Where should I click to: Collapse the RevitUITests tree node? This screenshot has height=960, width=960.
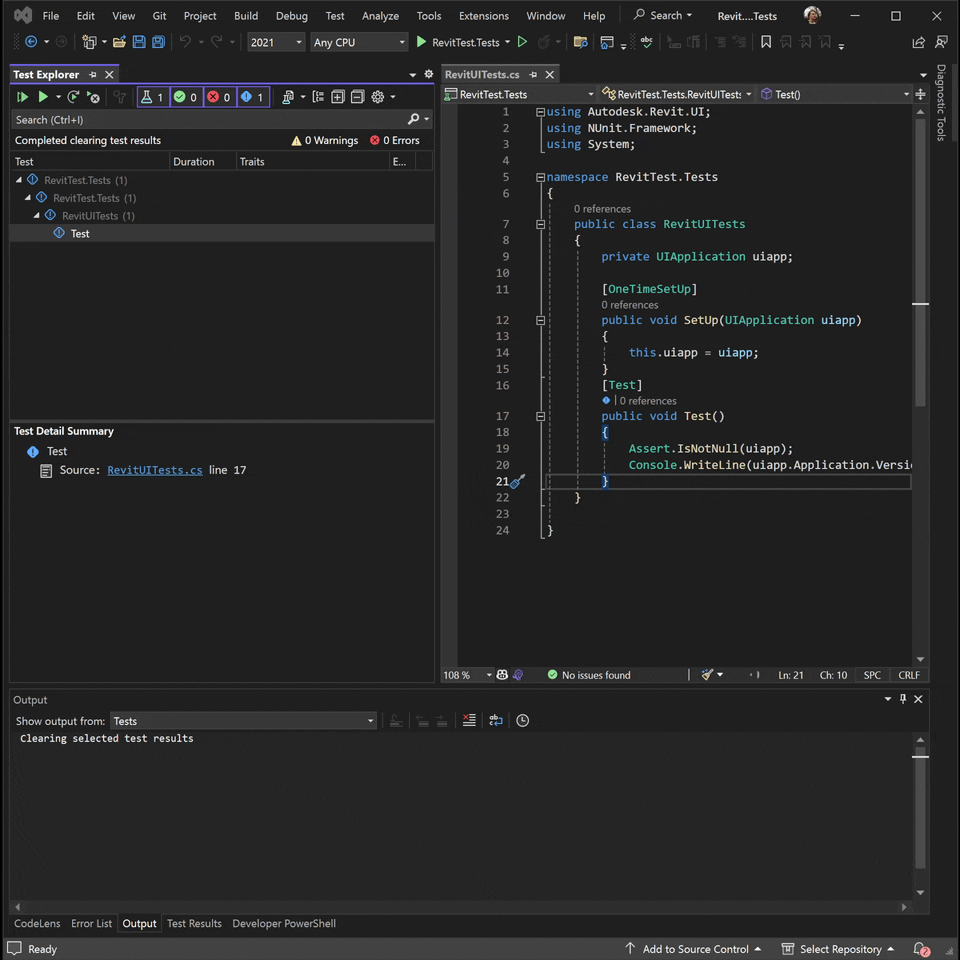(37, 216)
